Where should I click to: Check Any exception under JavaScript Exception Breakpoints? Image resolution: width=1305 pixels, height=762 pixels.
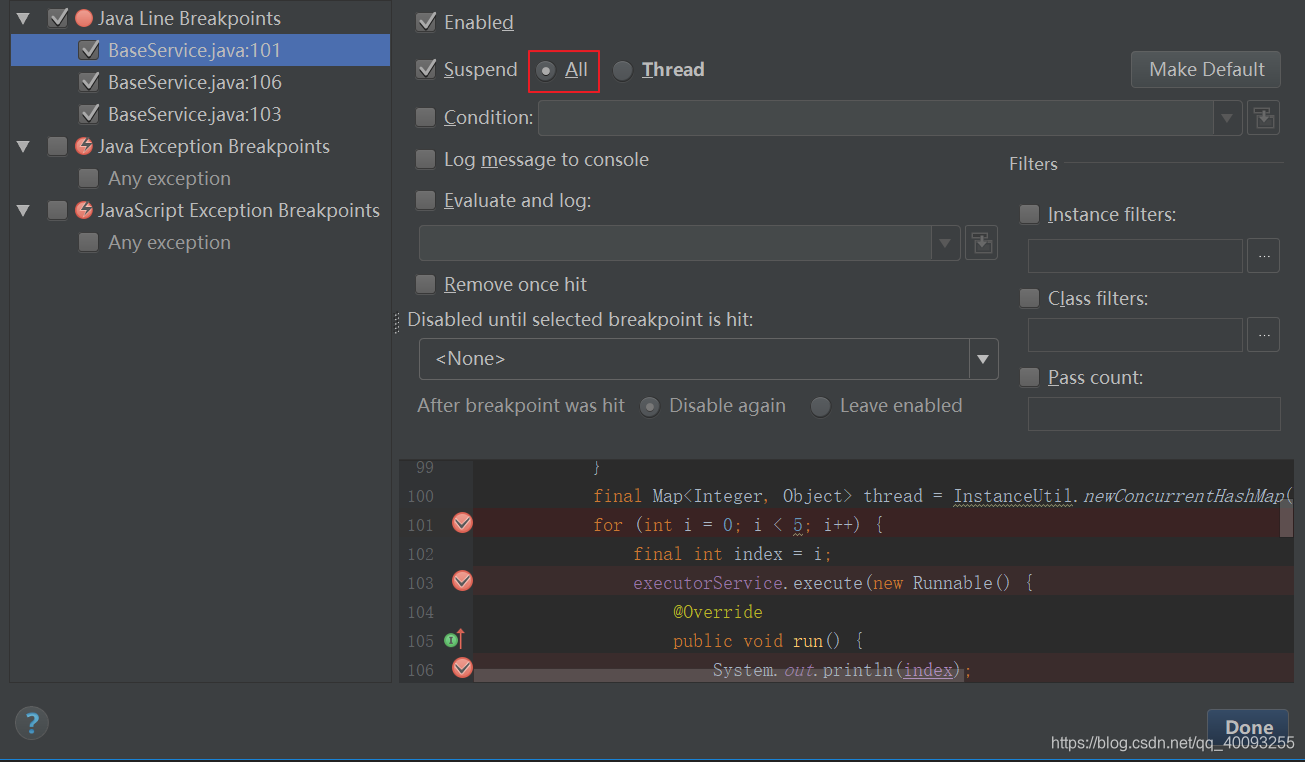click(89, 242)
